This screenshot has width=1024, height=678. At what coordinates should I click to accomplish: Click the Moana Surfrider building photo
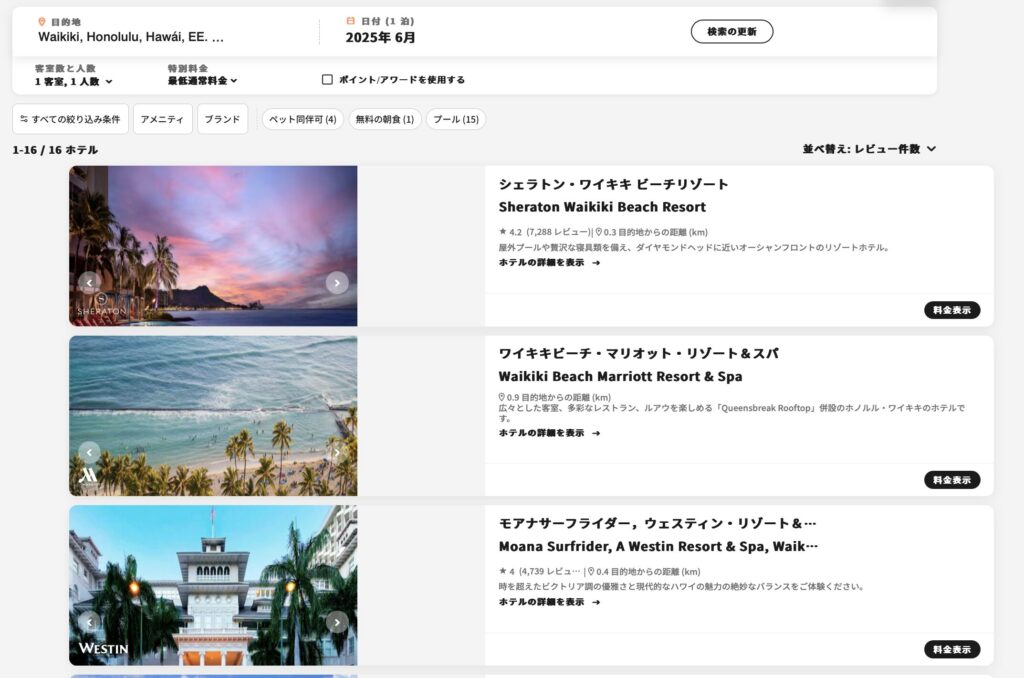213,585
